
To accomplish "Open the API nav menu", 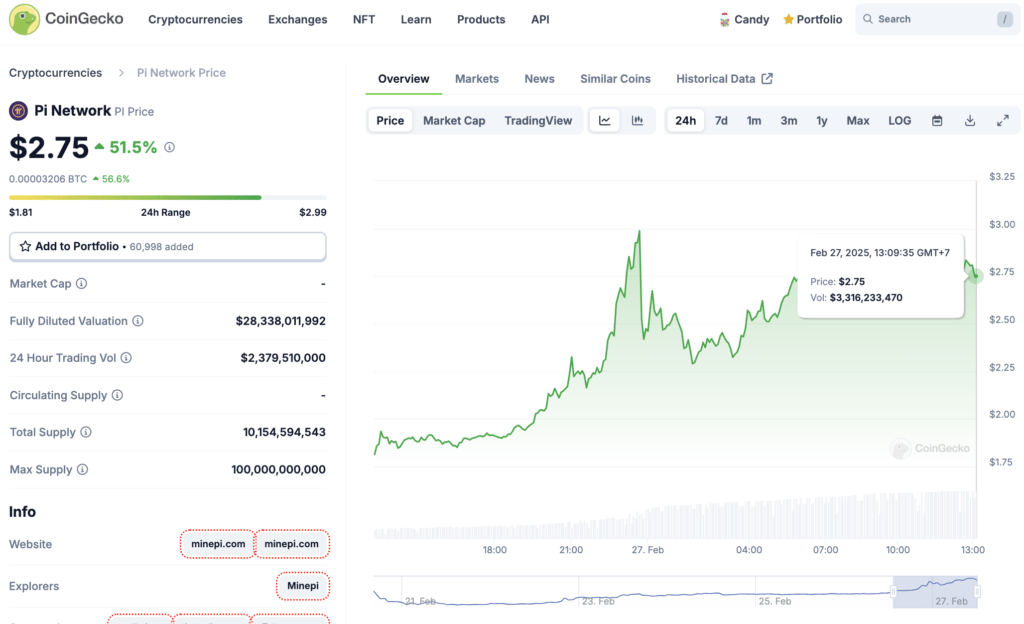I will pyautogui.click(x=540, y=20).
